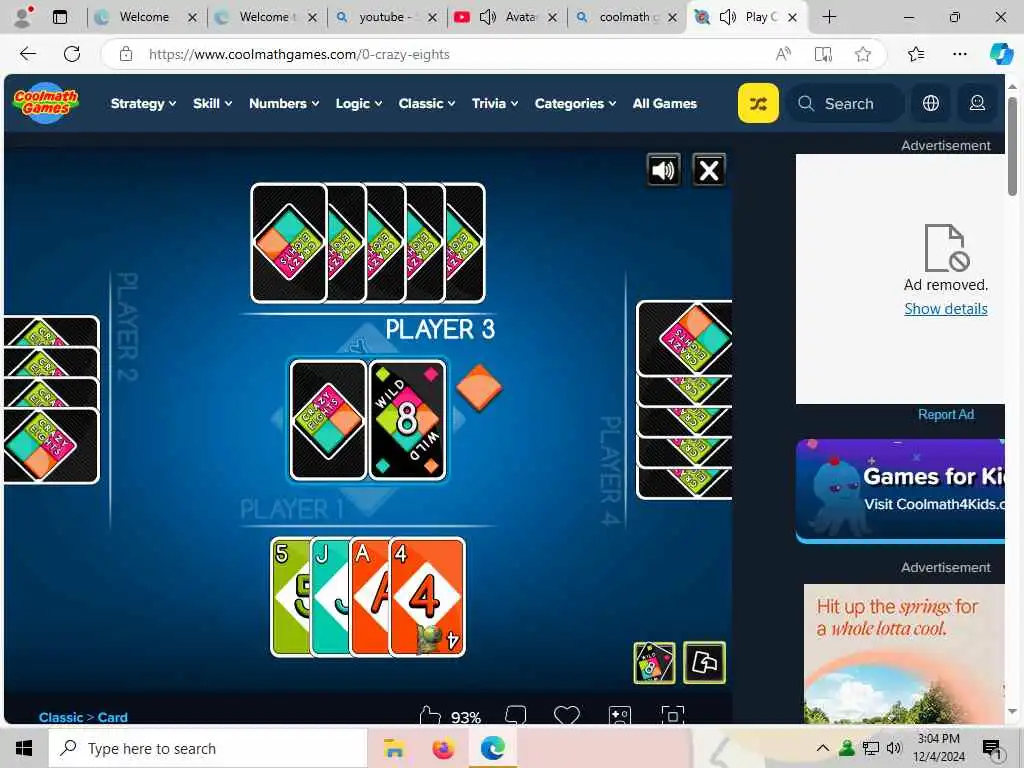This screenshot has width=1024, height=768.
Task: Open Firefox from the taskbar
Action: point(443,748)
